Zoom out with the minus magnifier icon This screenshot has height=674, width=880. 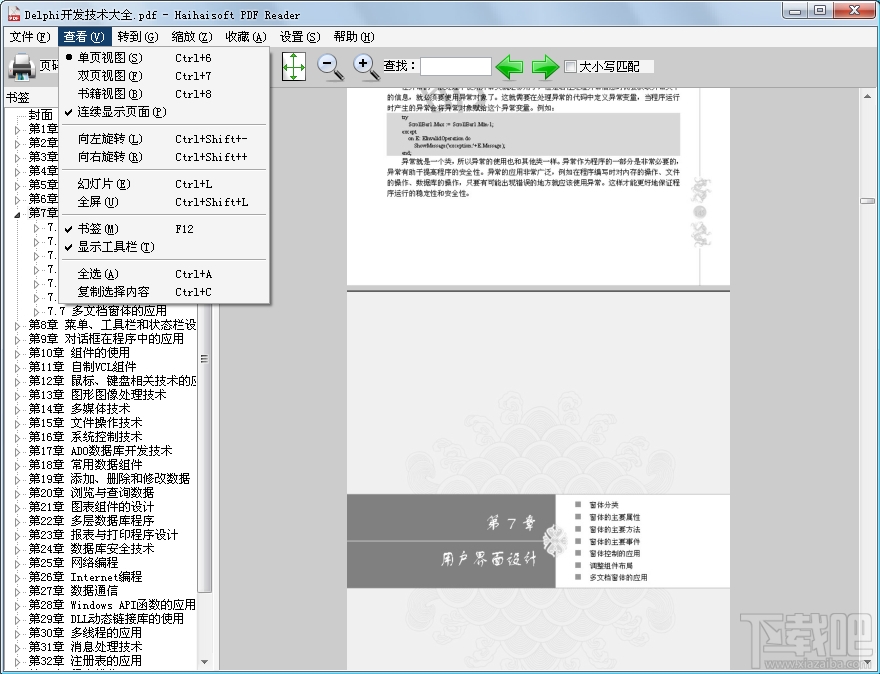tap(328, 65)
